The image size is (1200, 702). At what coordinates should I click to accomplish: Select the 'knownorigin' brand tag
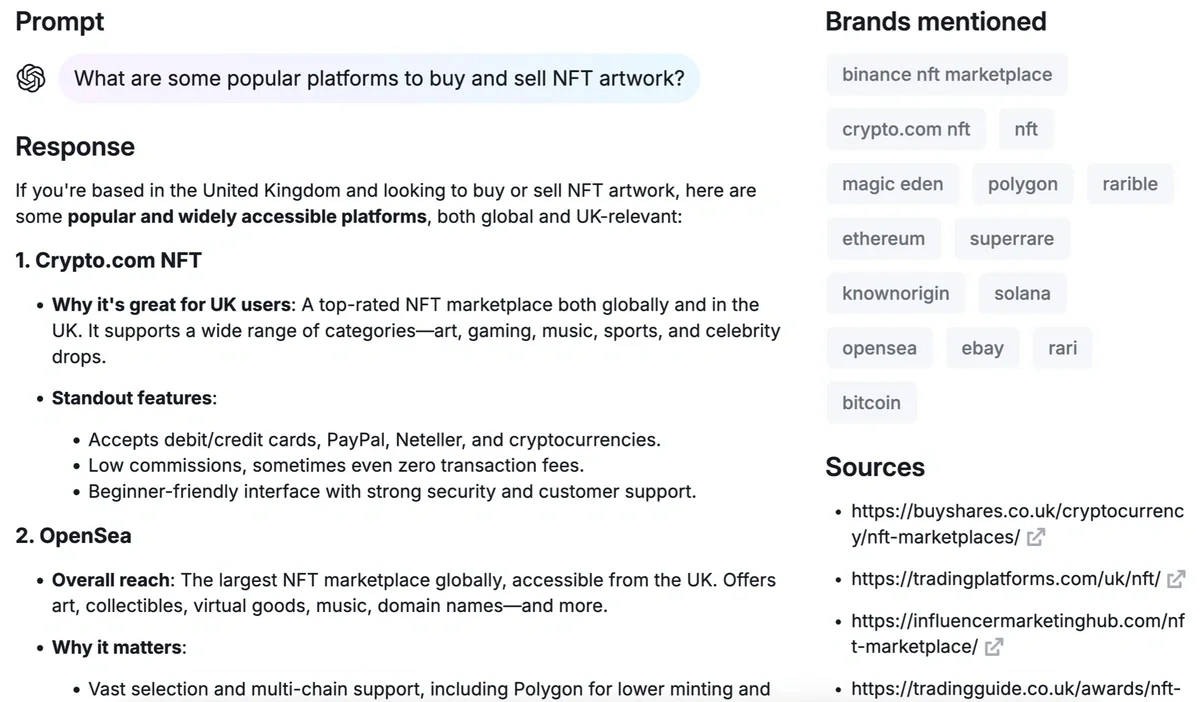click(x=895, y=294)
